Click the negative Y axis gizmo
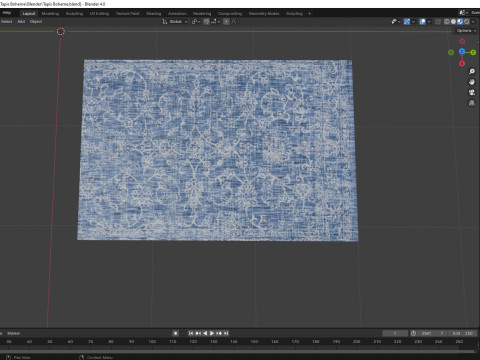 tap(451, 52)
